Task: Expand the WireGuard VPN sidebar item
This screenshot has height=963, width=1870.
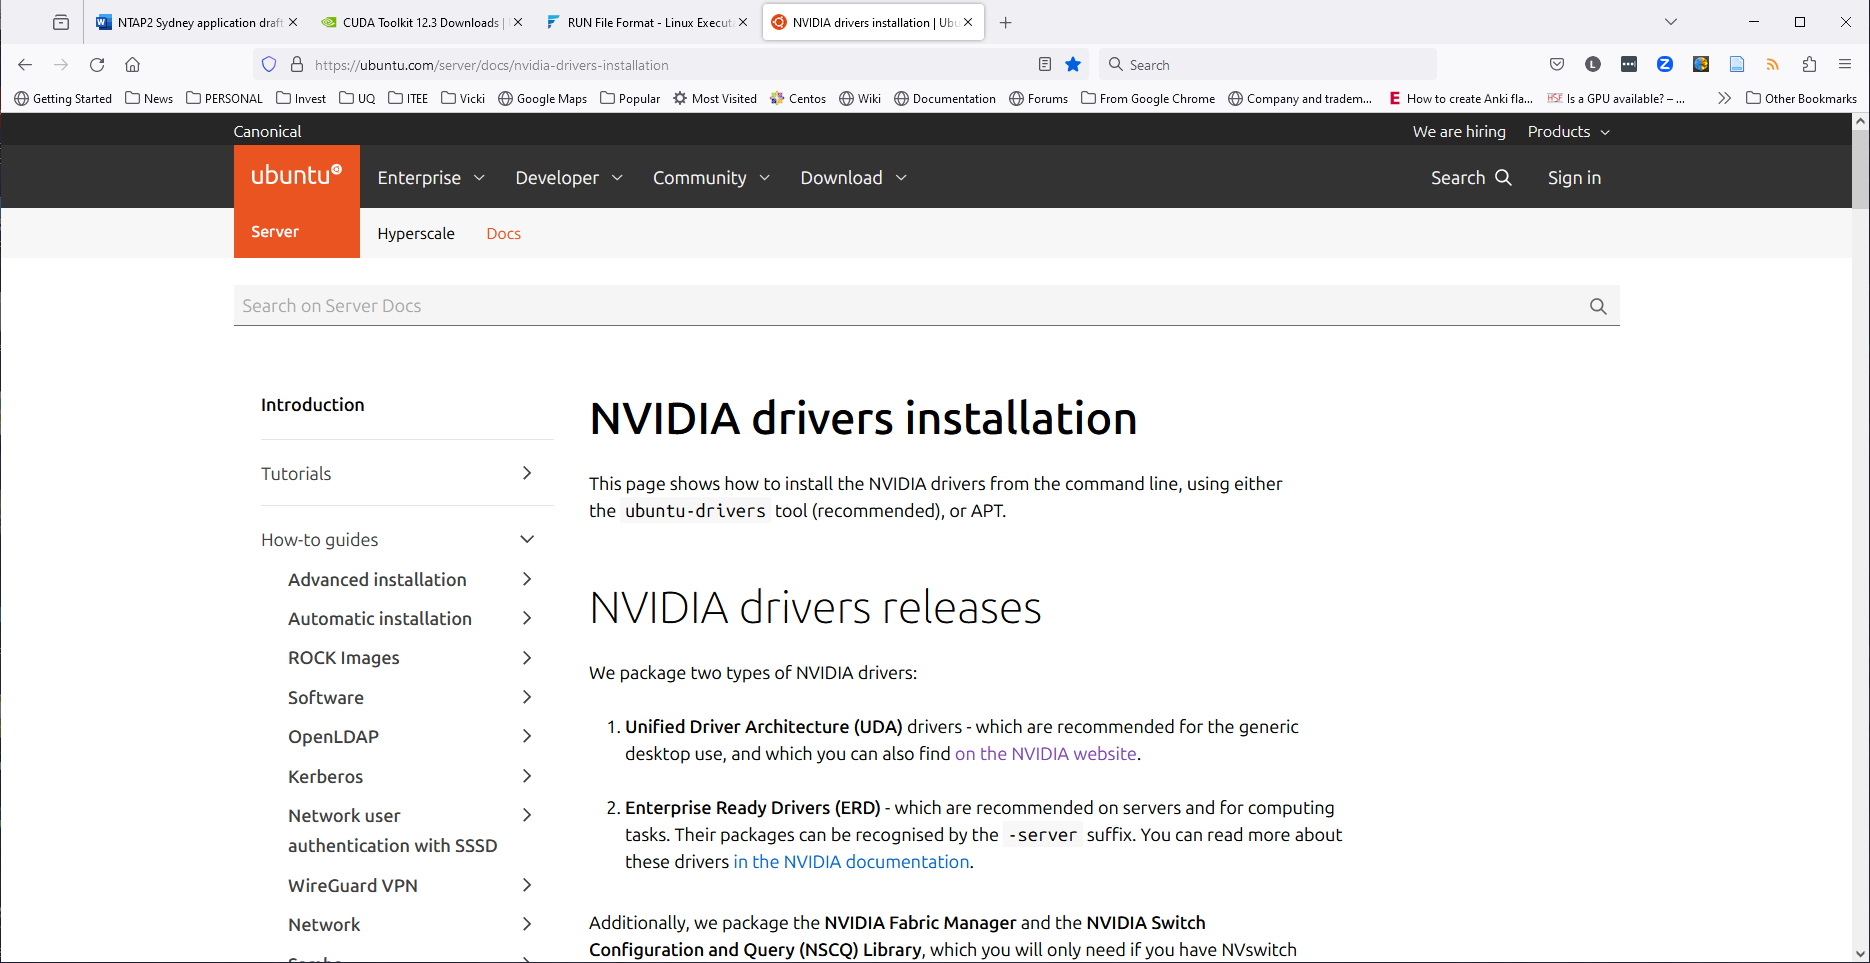Action: (527, 885)
